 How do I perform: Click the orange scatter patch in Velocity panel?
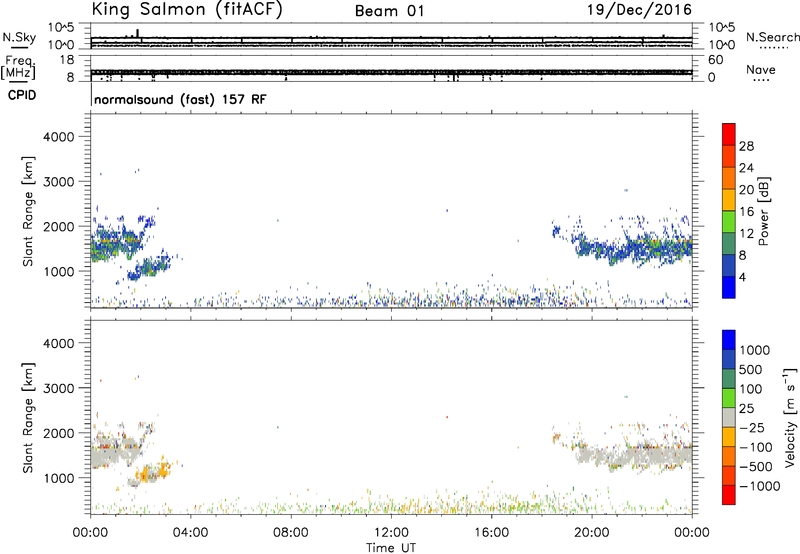(x=152, y=472)
